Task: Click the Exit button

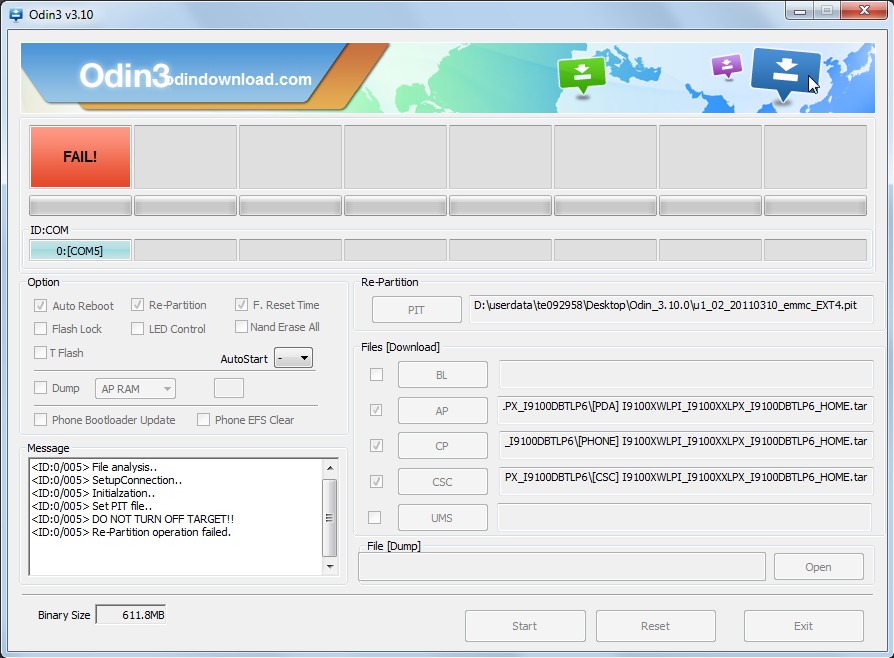Action: [804, 626]
